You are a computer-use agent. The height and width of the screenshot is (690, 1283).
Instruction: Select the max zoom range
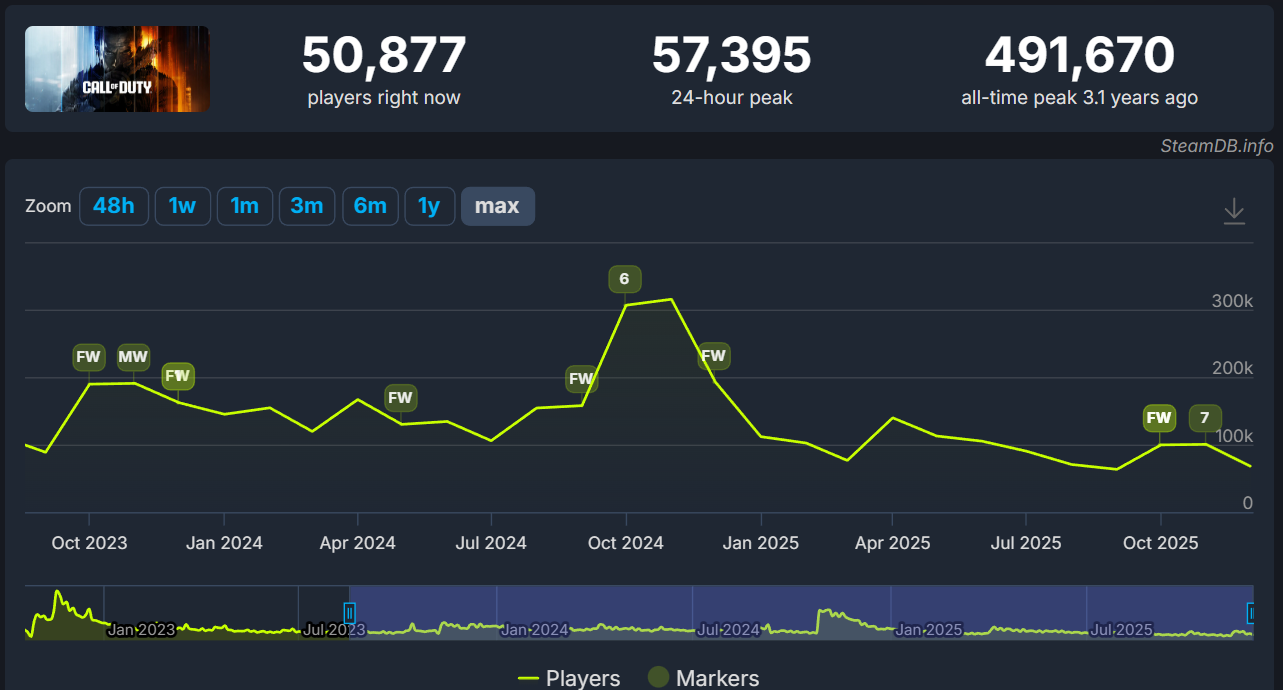[x=497, y=206]
